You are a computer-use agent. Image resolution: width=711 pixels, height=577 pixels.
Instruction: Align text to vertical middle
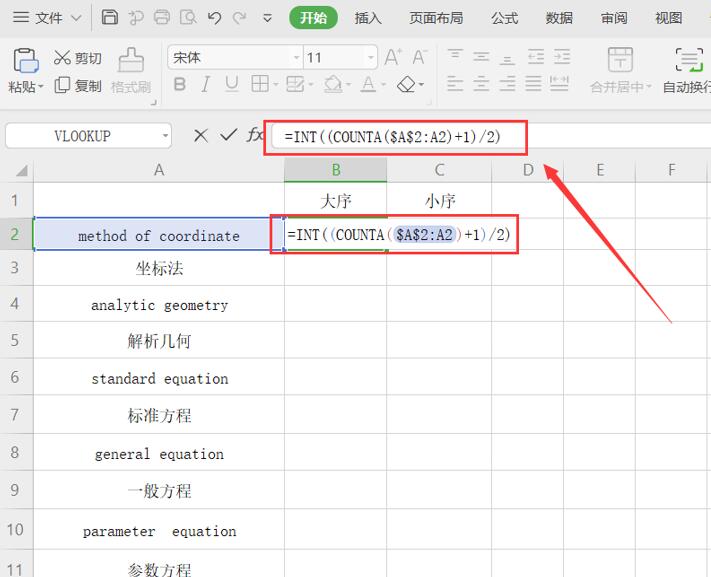coord(481,57)
